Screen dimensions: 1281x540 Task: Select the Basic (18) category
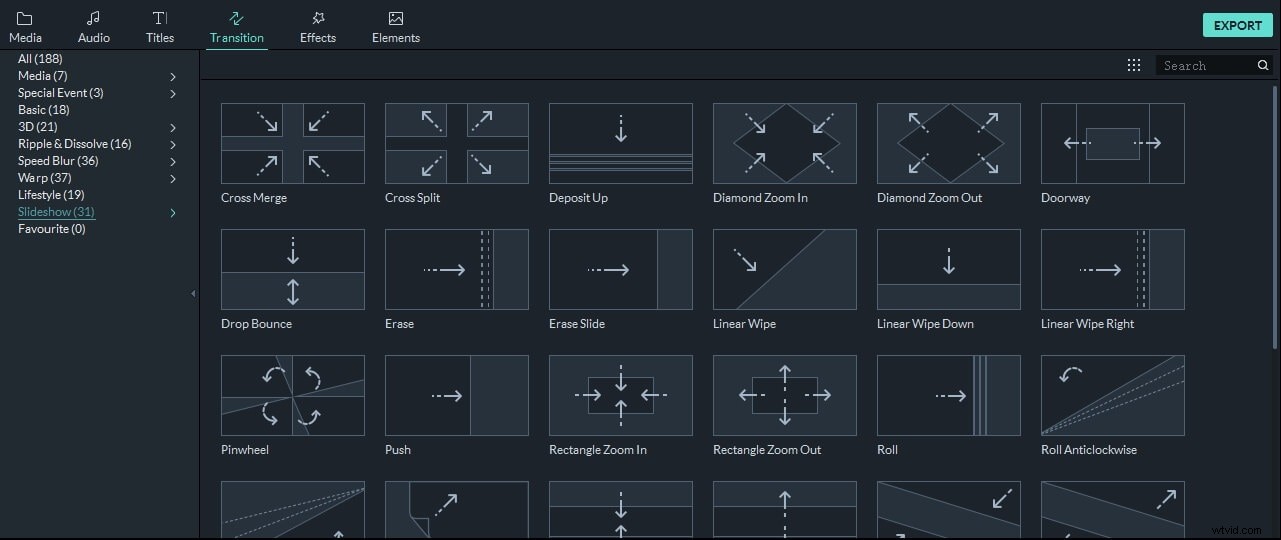(x=44, y=110)
